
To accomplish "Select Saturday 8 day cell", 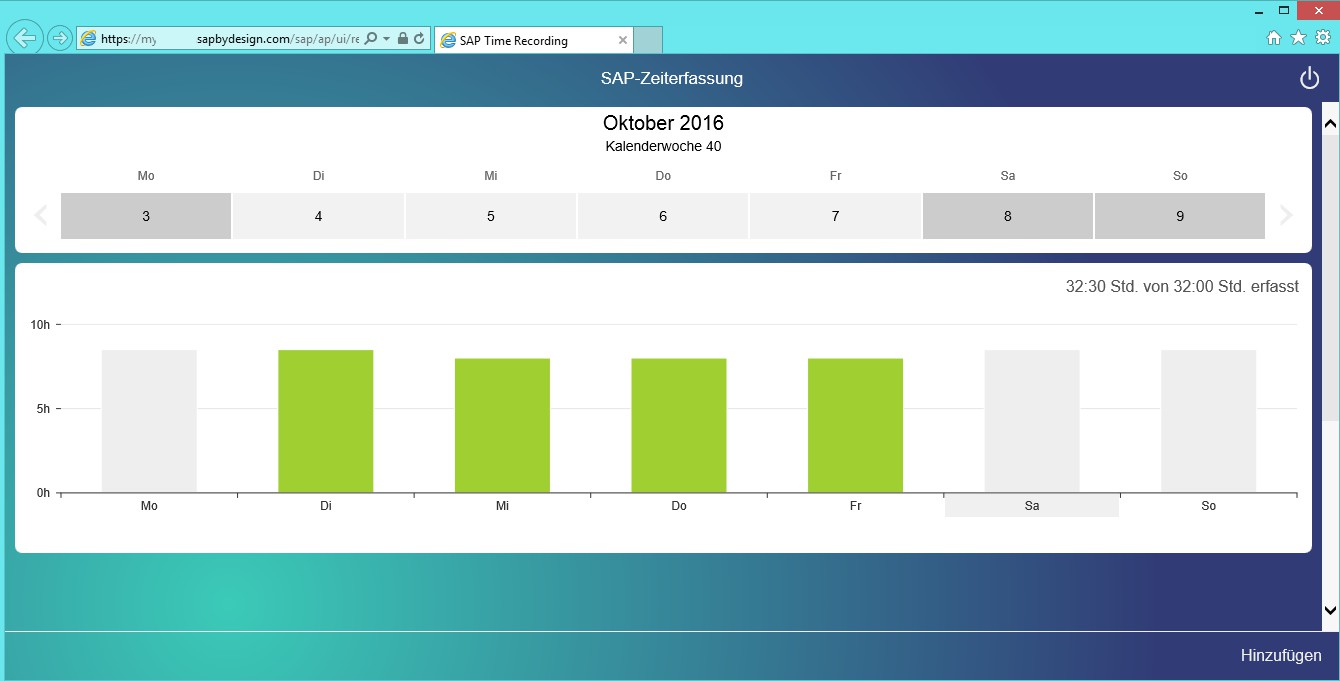I will 1007,216.
